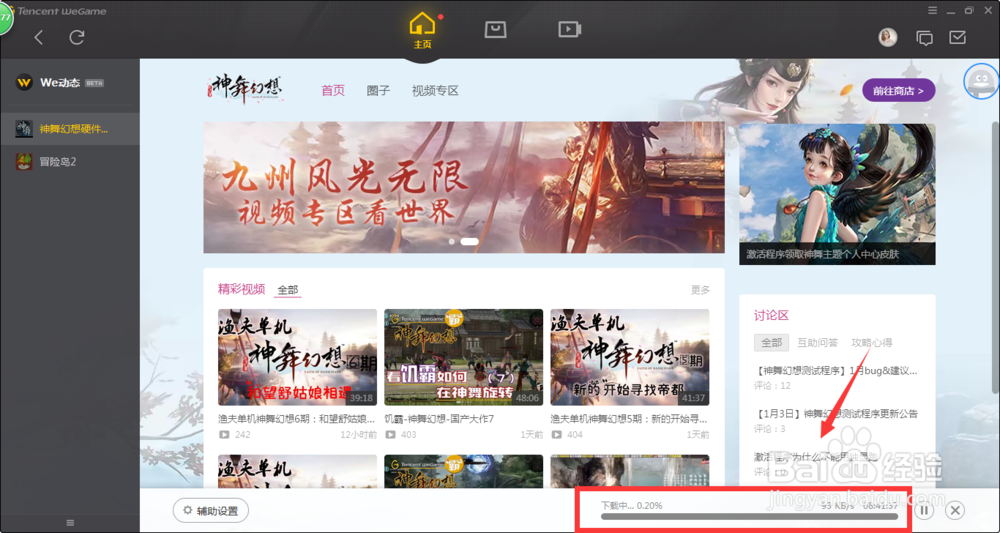Viewport: 1000px width, 533px height.
Task: Open the 主页 home icon
Action: click(x=422, y=30)
